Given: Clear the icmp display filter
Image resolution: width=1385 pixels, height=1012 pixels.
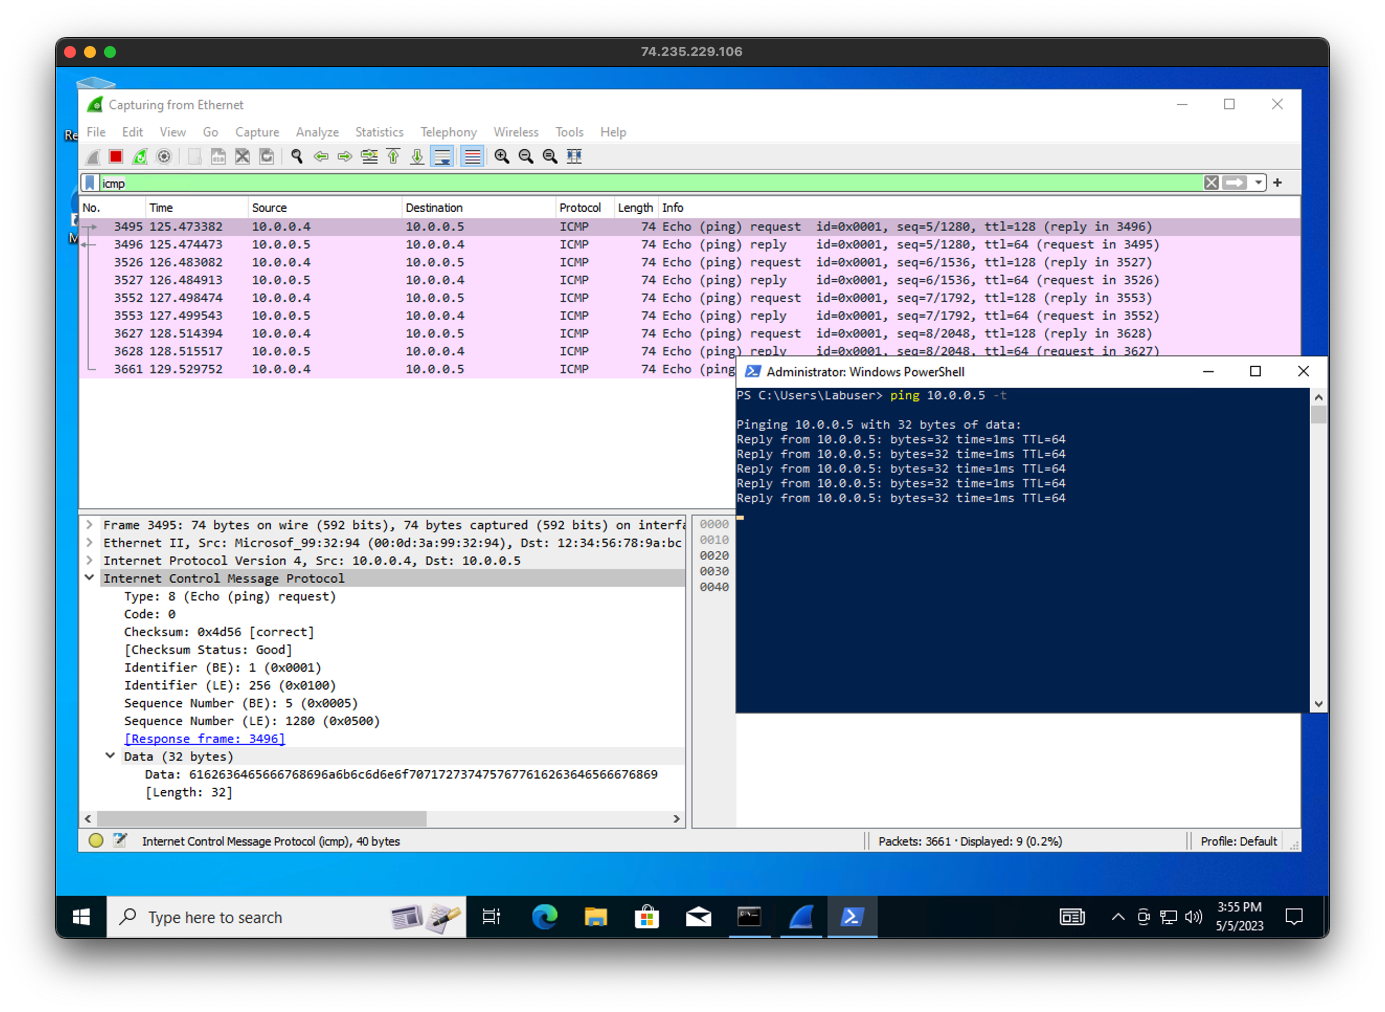Looking at the screenshot, I should click(1211, 182).
